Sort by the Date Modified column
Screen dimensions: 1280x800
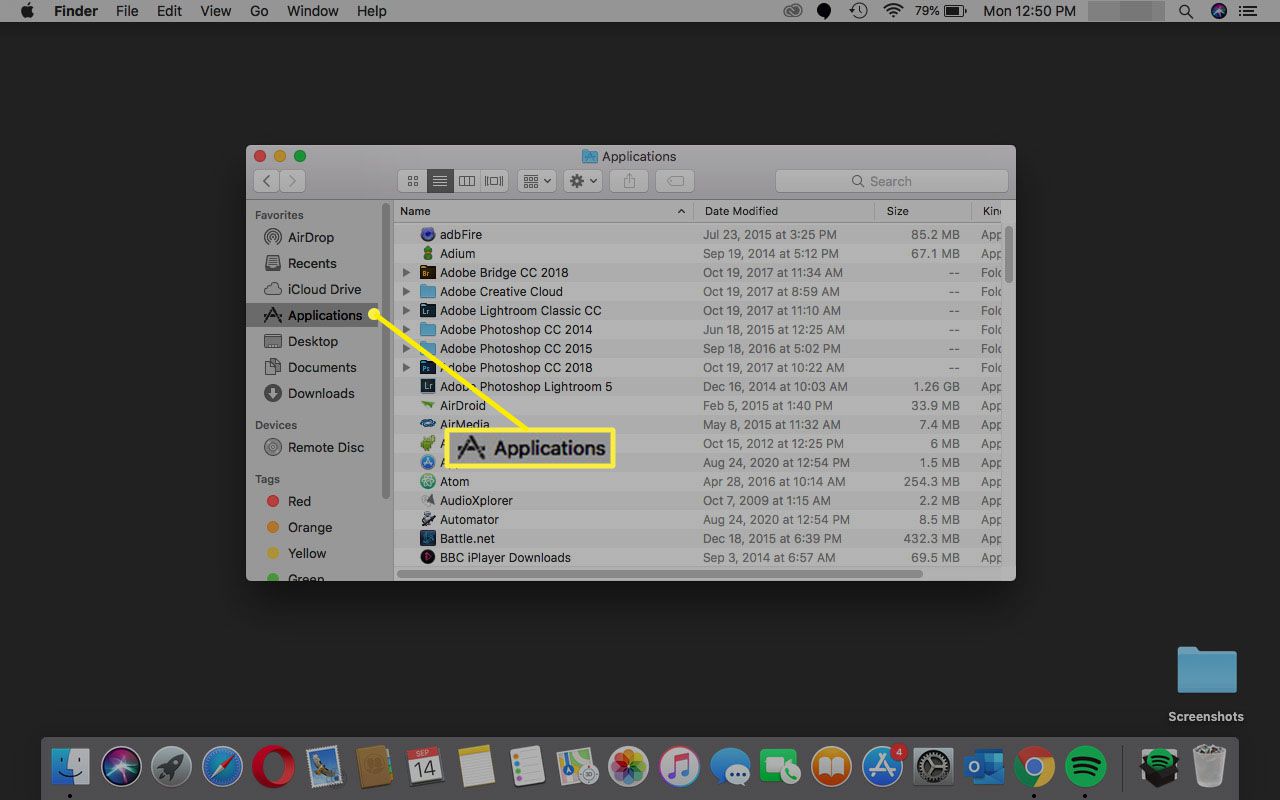click(785, 211)
